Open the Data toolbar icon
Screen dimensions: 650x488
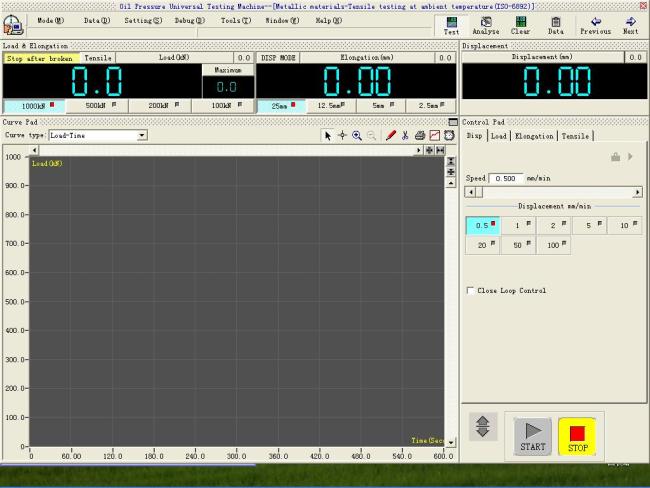pyautogui.click(x=555, y=24)
